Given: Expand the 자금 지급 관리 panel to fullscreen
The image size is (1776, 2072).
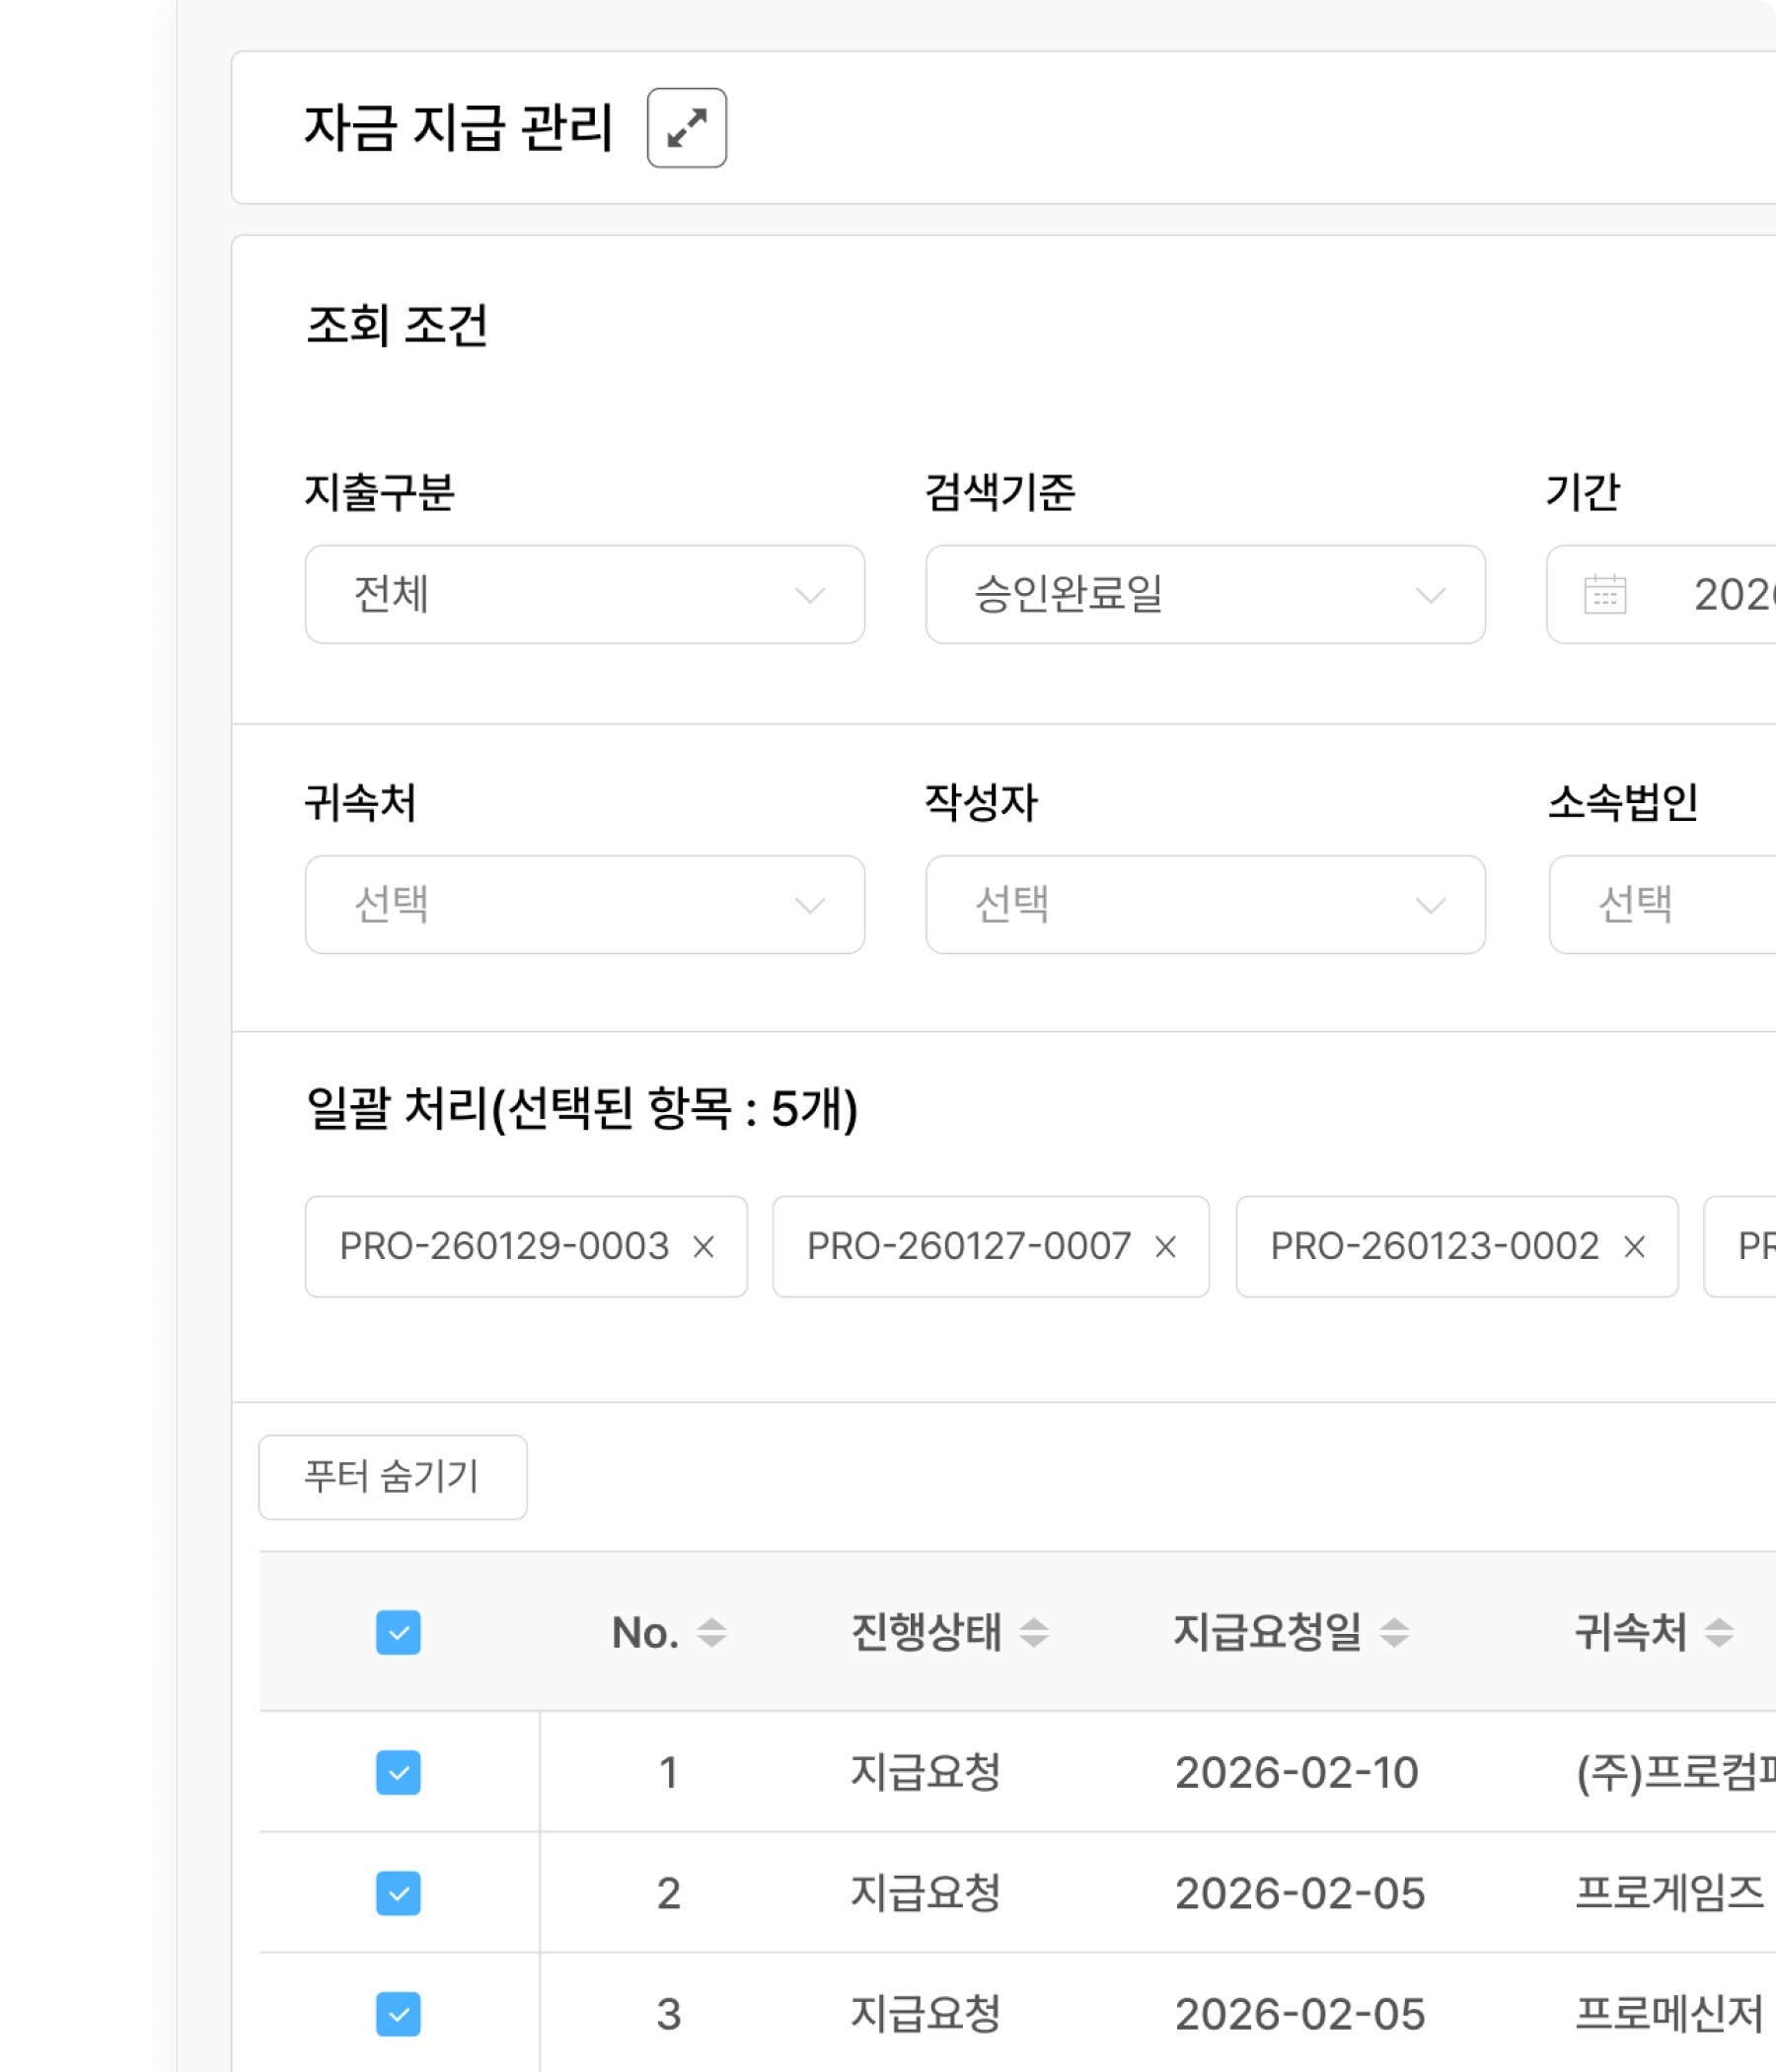Looking at the screenshot, I should coord(687,128).
